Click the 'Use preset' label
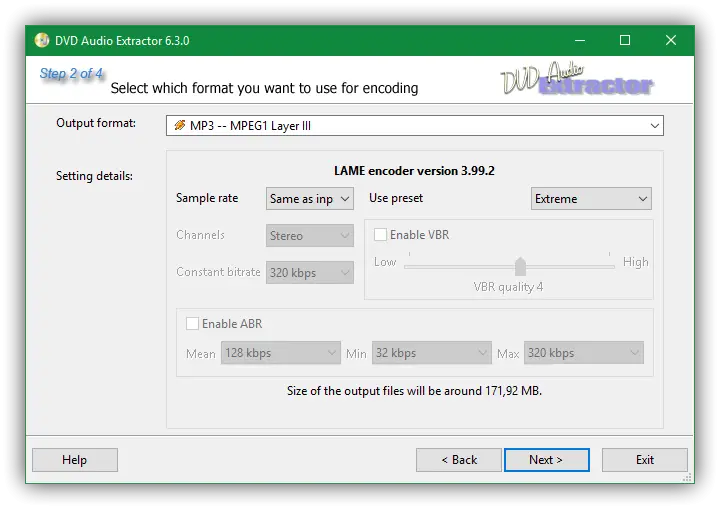The image size is (720, 509). click(x=396, y=198)
